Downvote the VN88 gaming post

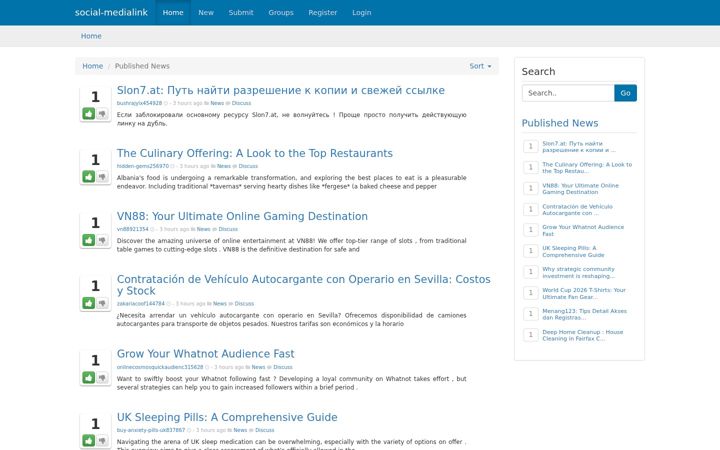click(x=102, y=240)
